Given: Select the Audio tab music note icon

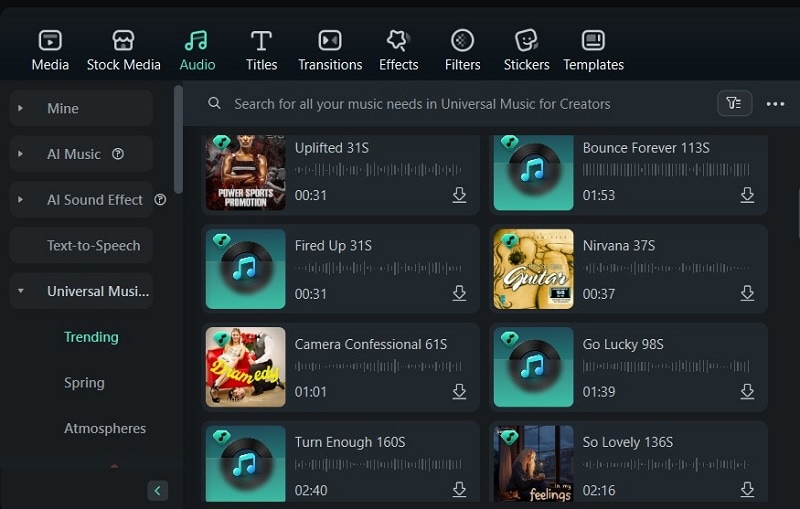Looking at the screenshot, I should tap(196, 40).
